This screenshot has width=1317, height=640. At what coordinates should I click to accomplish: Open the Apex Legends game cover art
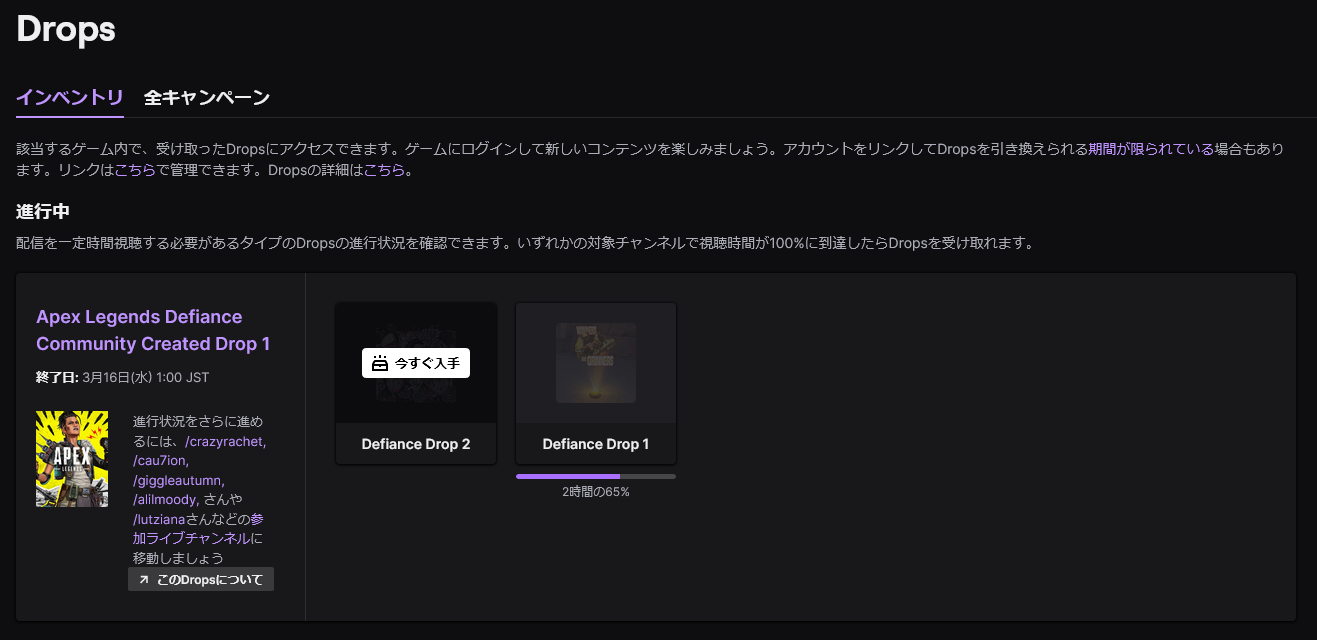pos(72,459)
